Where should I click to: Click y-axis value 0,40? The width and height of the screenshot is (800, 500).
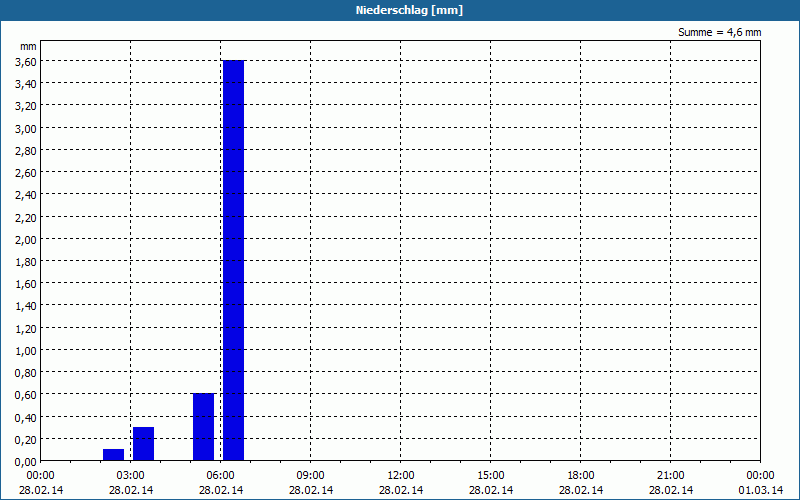pos(26,417)
